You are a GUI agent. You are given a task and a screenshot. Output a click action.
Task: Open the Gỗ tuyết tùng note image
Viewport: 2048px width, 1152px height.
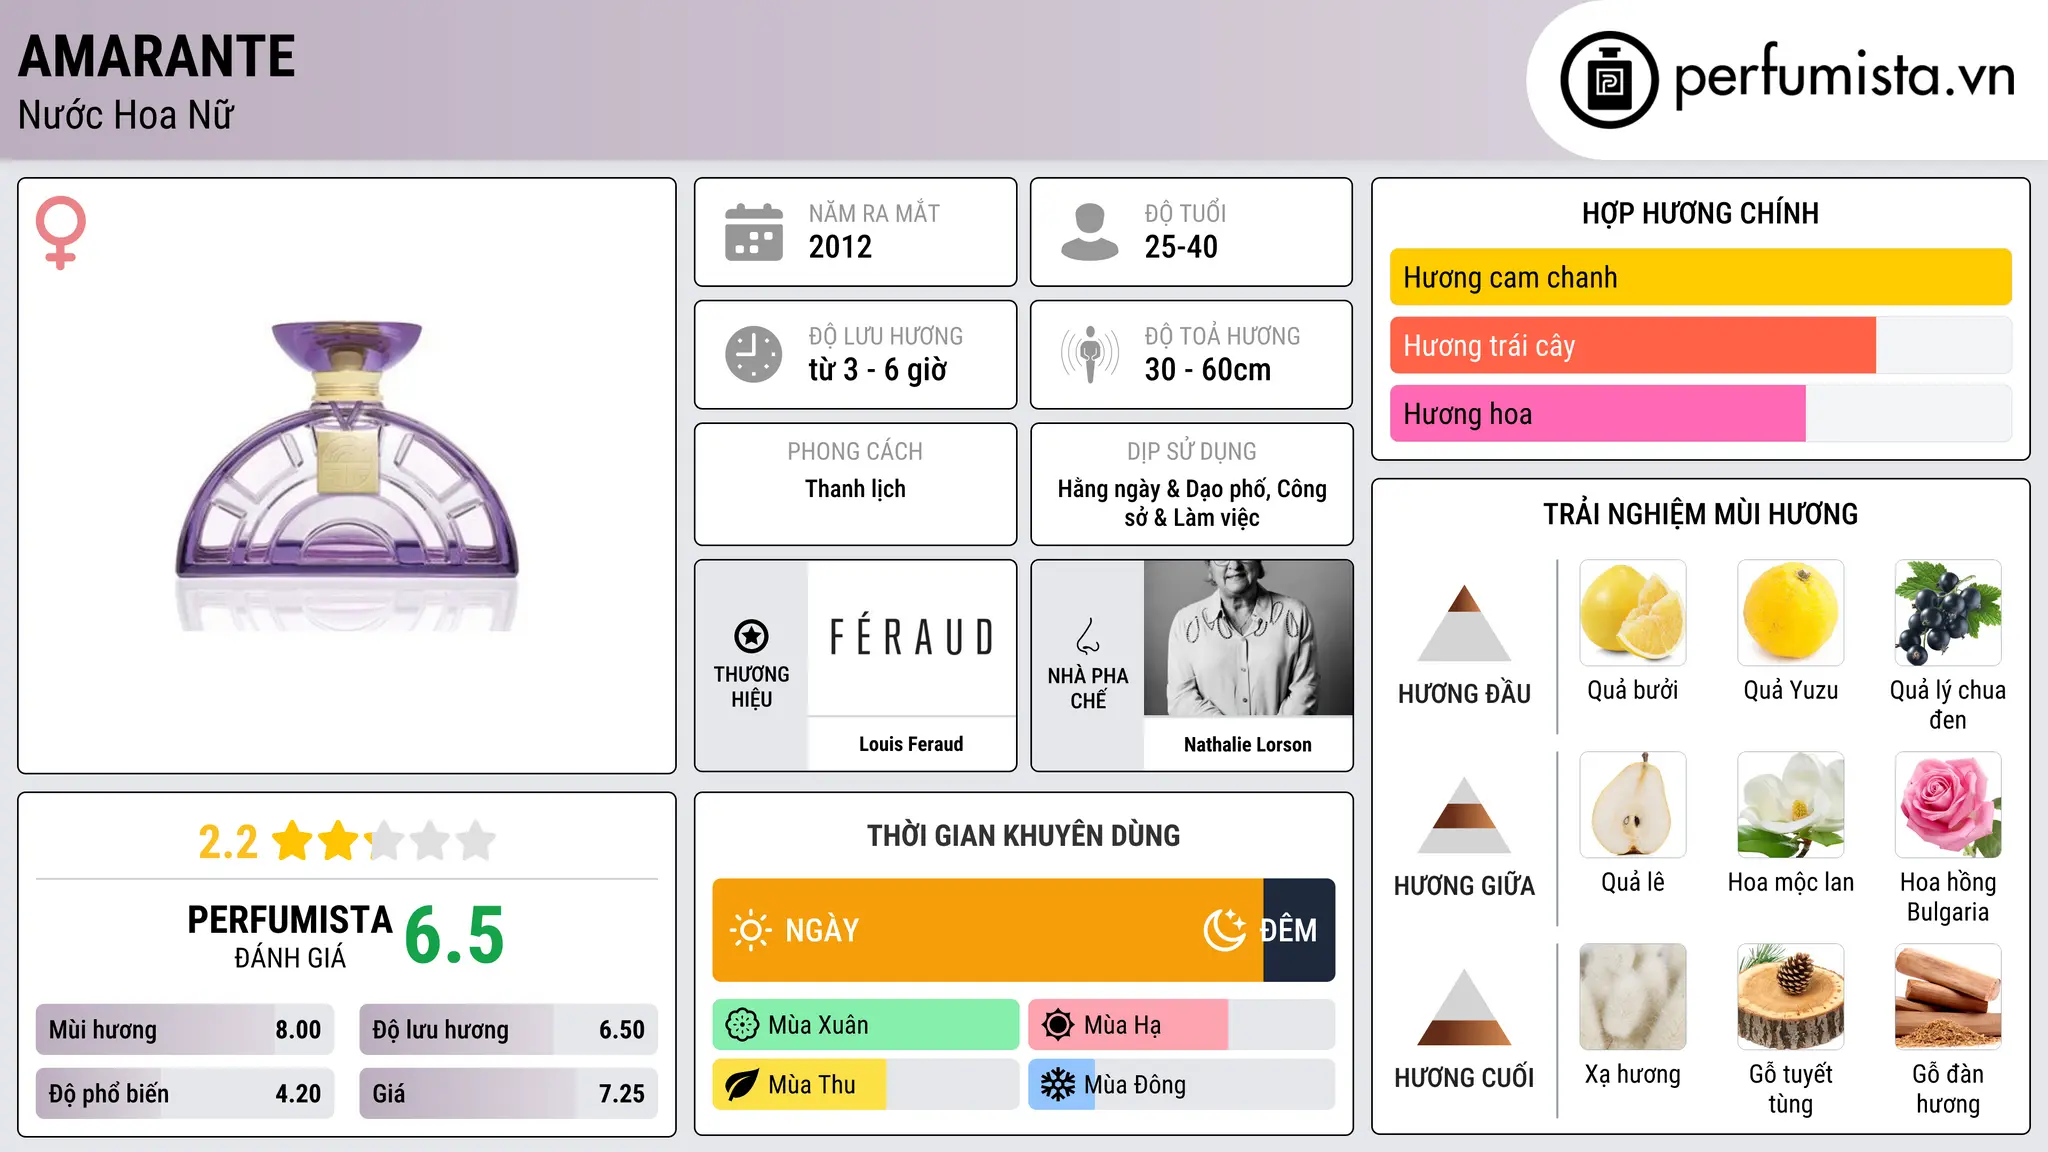[x=1791, y=997]
